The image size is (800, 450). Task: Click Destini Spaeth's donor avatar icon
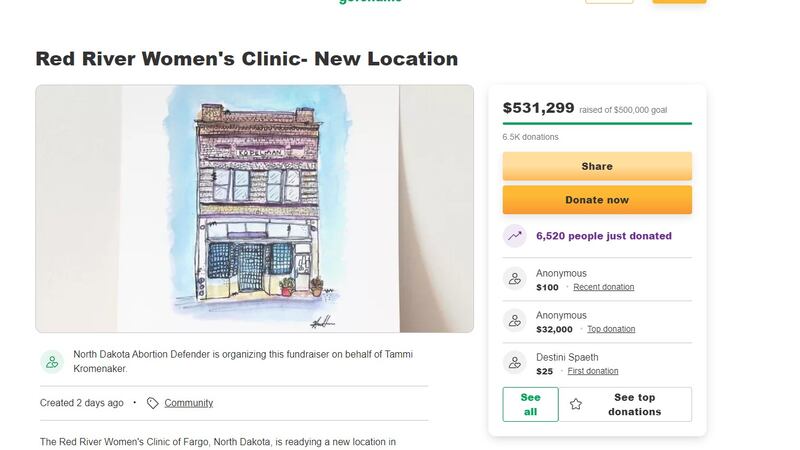click(x=515, y=363)
